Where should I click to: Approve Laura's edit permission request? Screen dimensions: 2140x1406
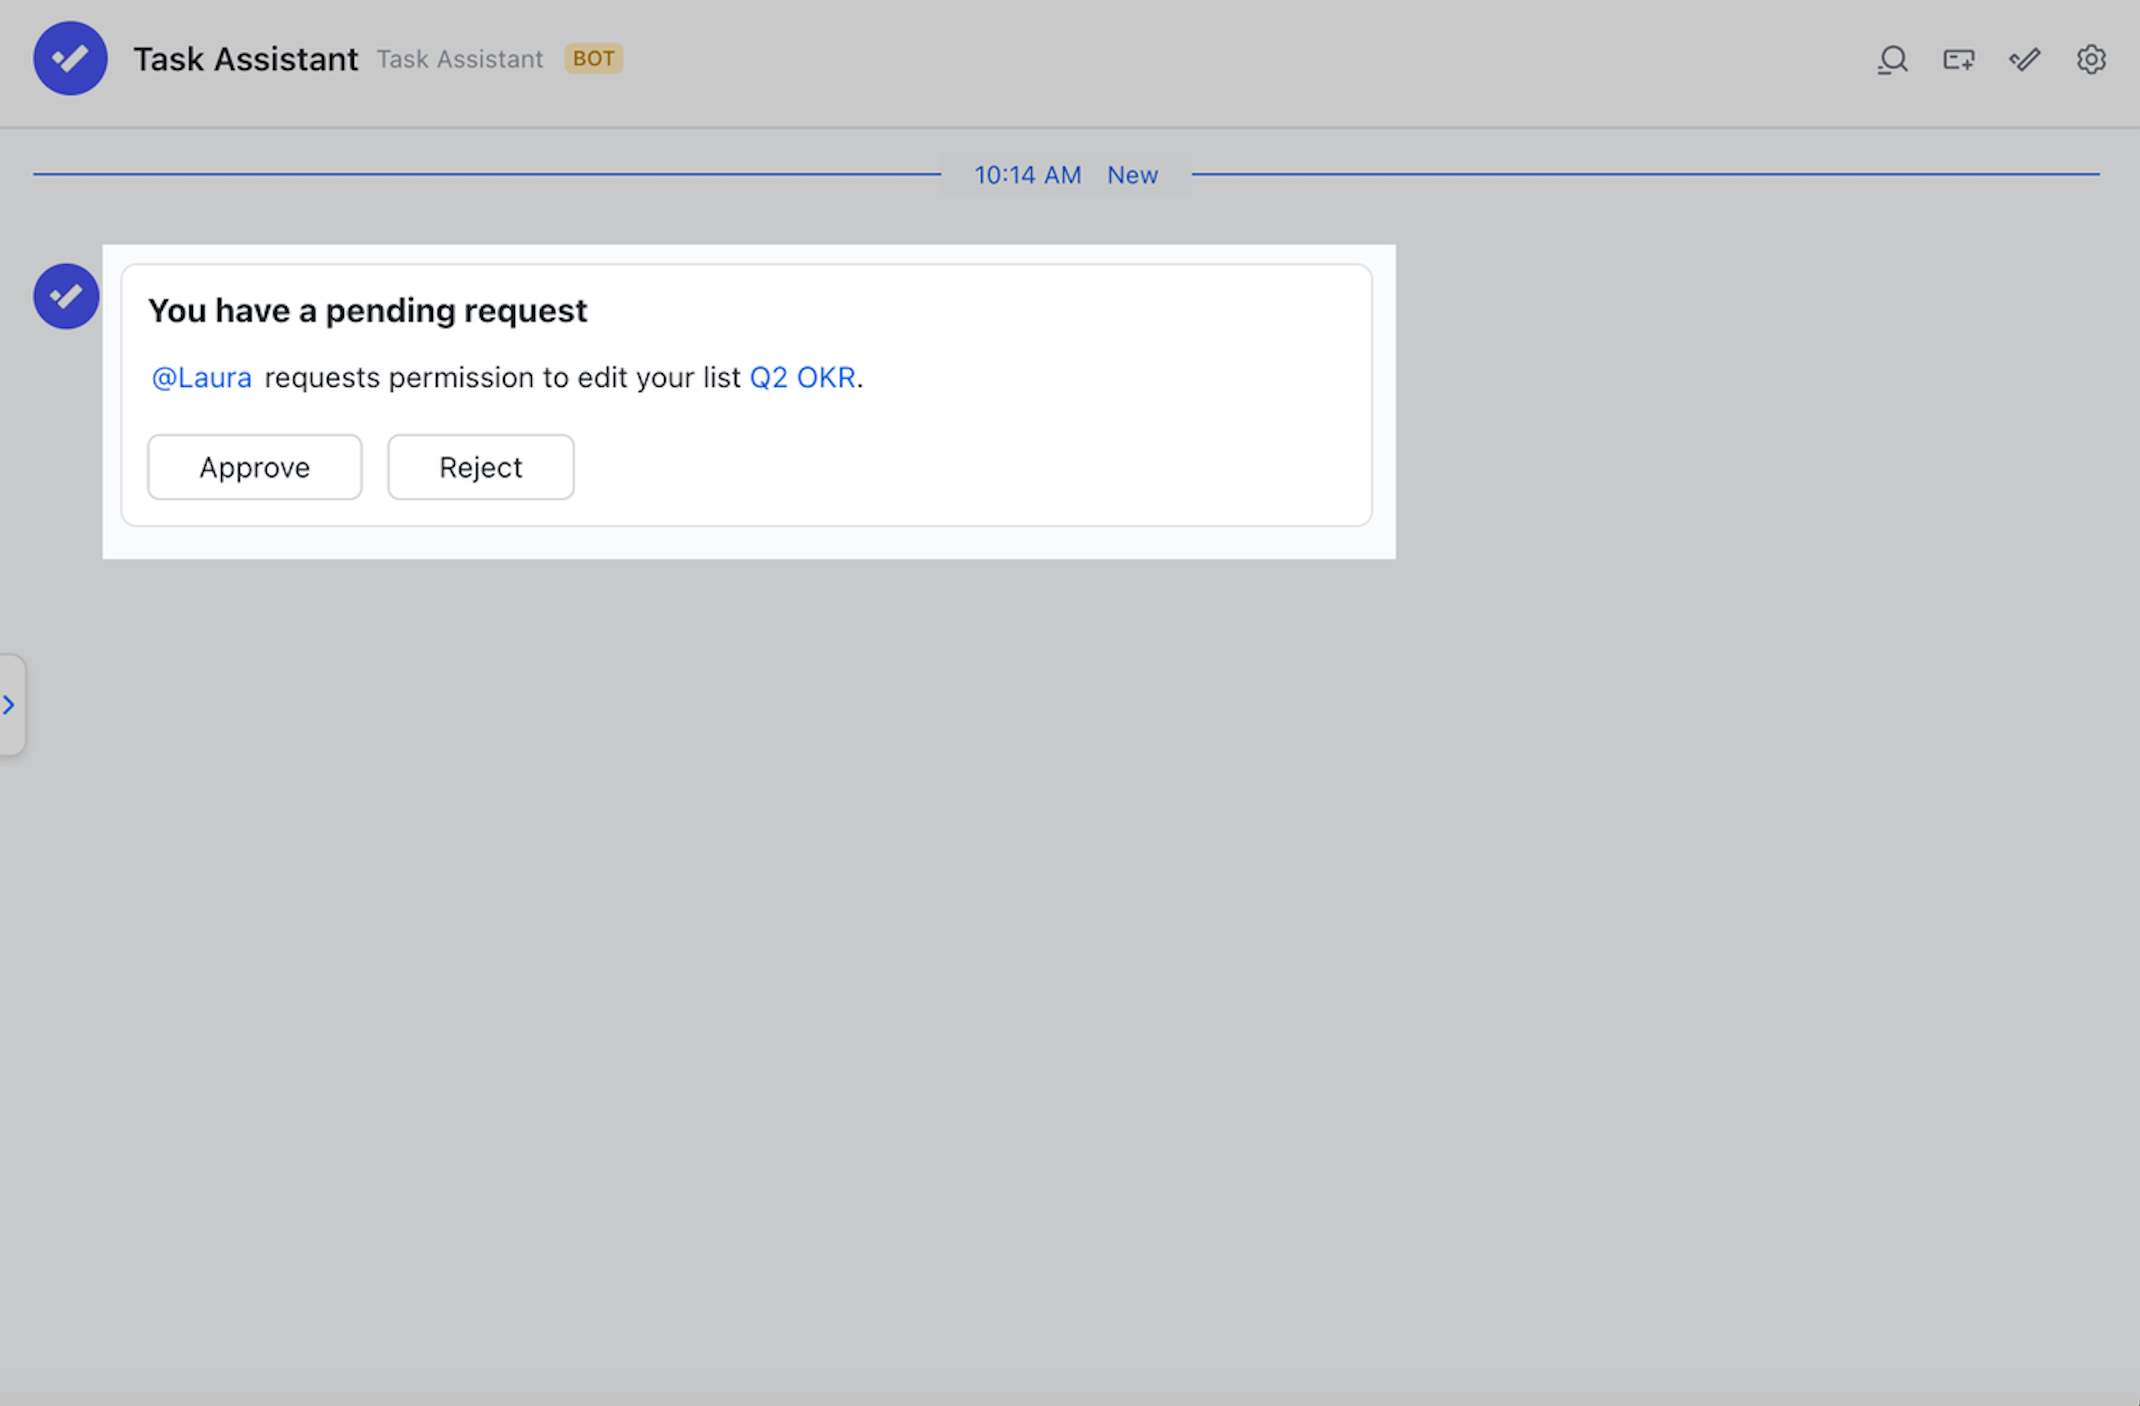click(254, 467)
